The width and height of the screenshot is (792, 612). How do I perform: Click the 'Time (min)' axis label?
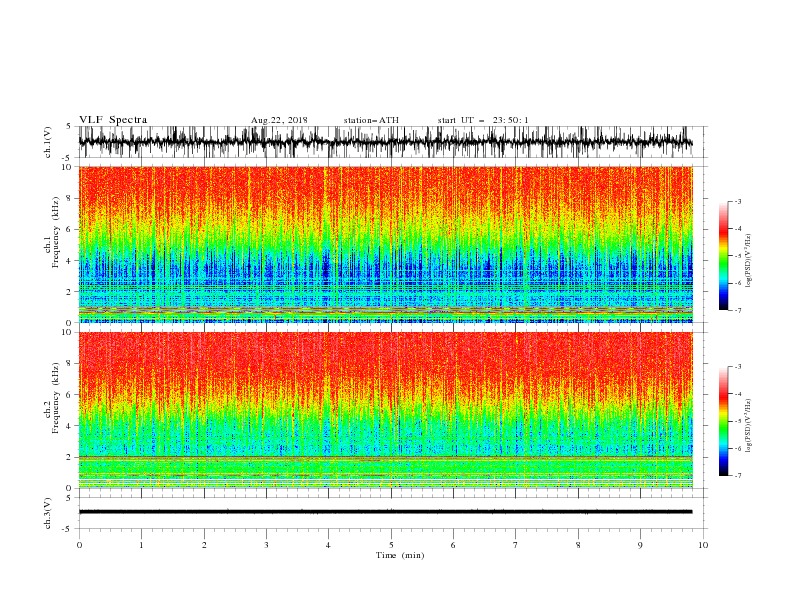coord(400,555)
